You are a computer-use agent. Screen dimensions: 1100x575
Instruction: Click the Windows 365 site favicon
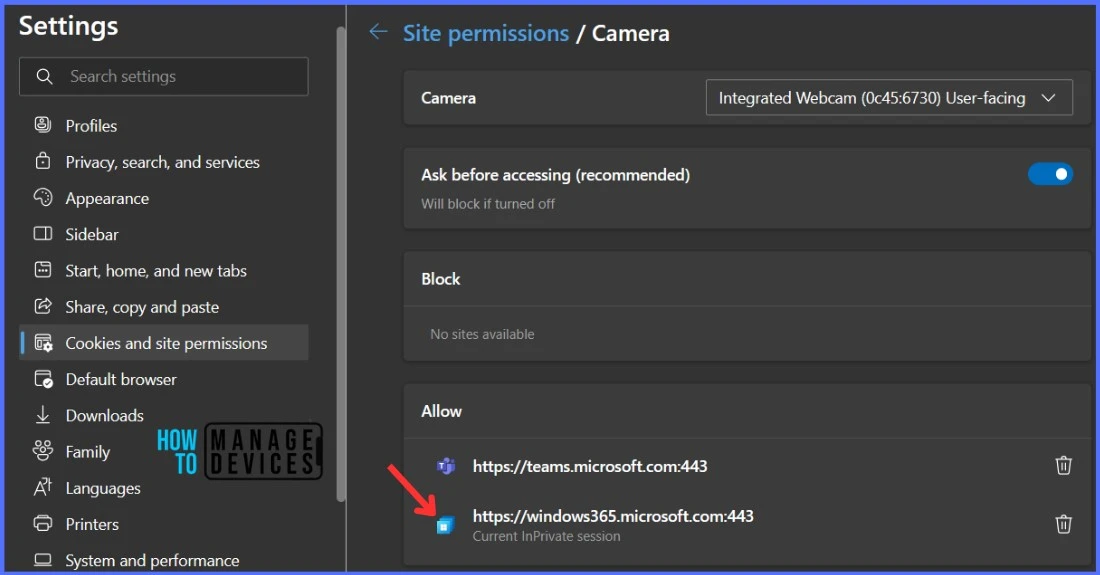tap(445, 525)
